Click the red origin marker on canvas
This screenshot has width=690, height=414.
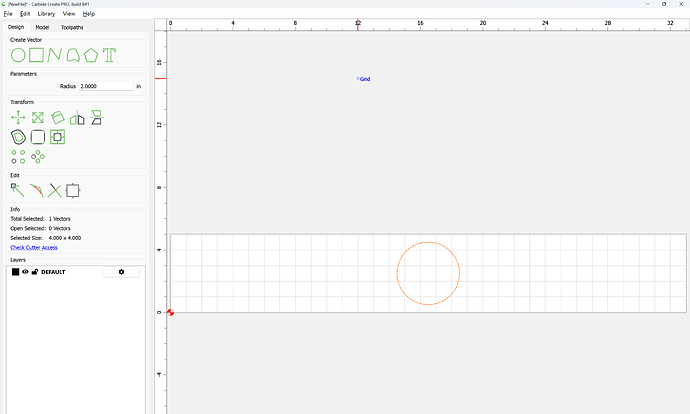(x=170, y=312)
